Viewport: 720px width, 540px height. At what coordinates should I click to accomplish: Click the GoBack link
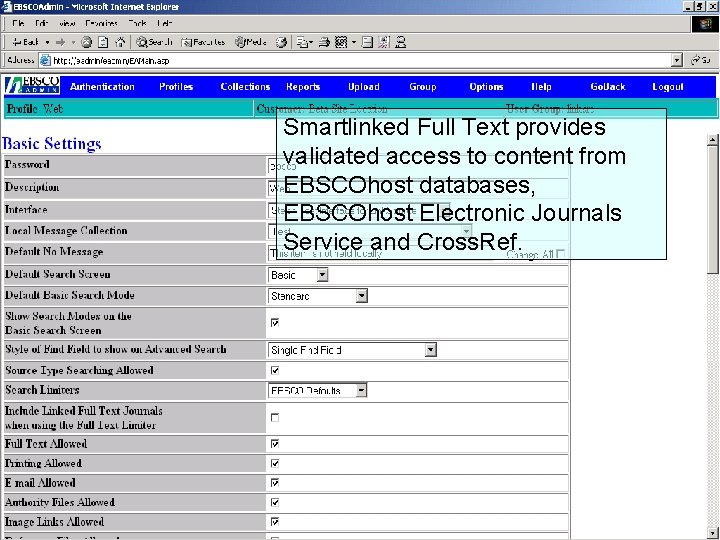[608, 86]
